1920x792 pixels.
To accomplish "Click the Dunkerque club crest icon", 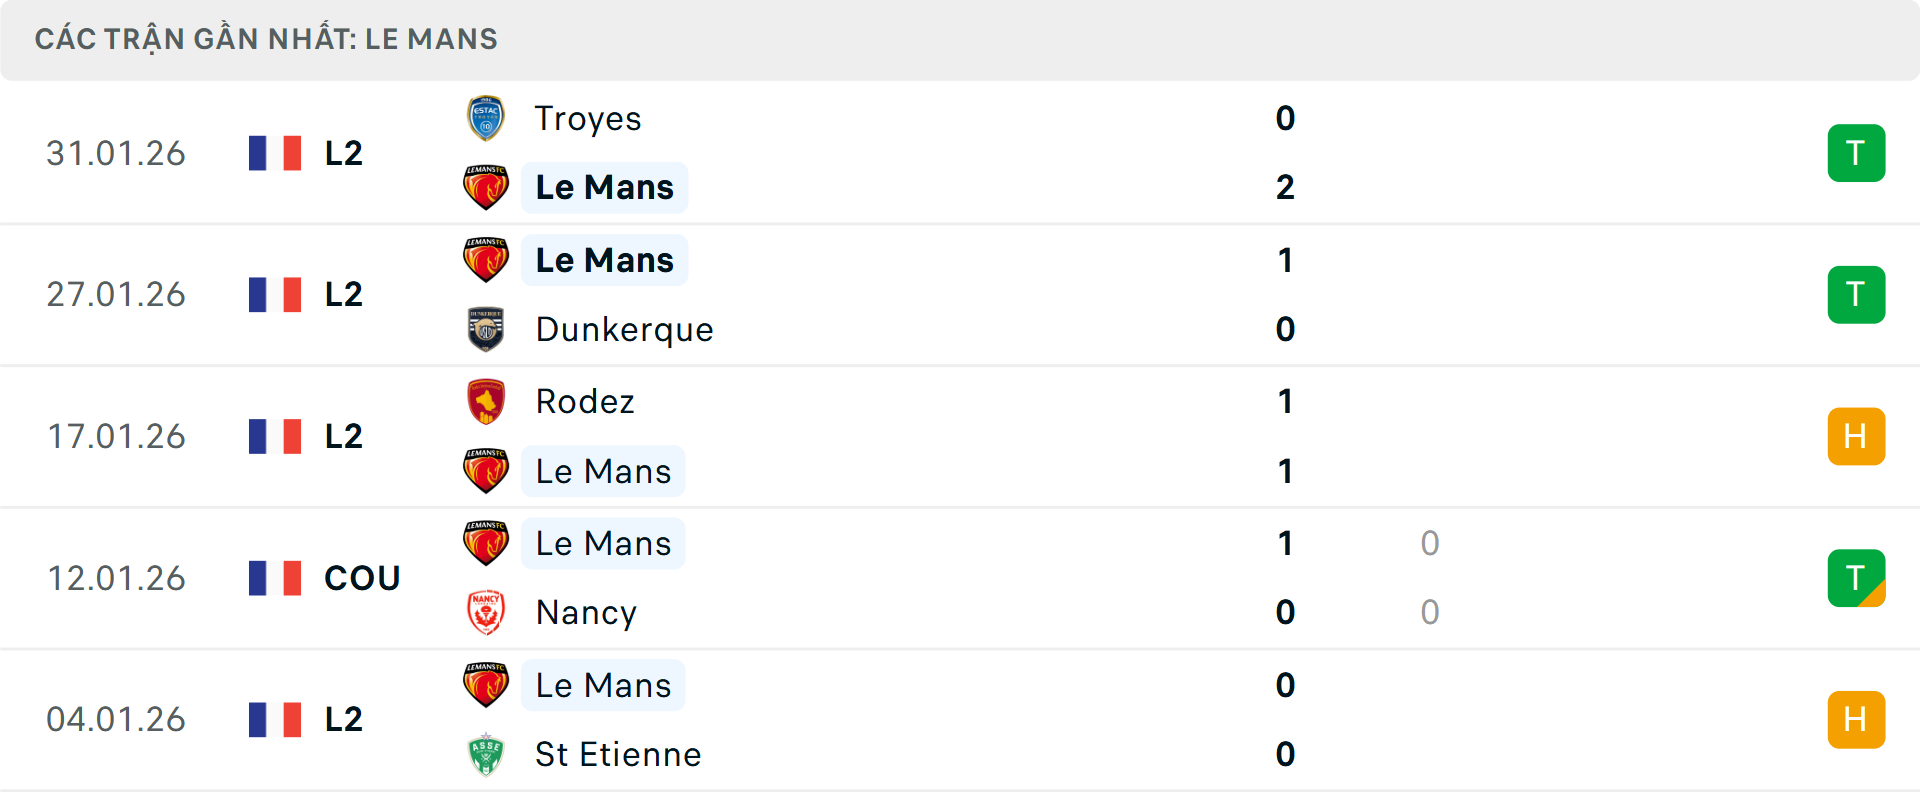I will pos(486,329).
